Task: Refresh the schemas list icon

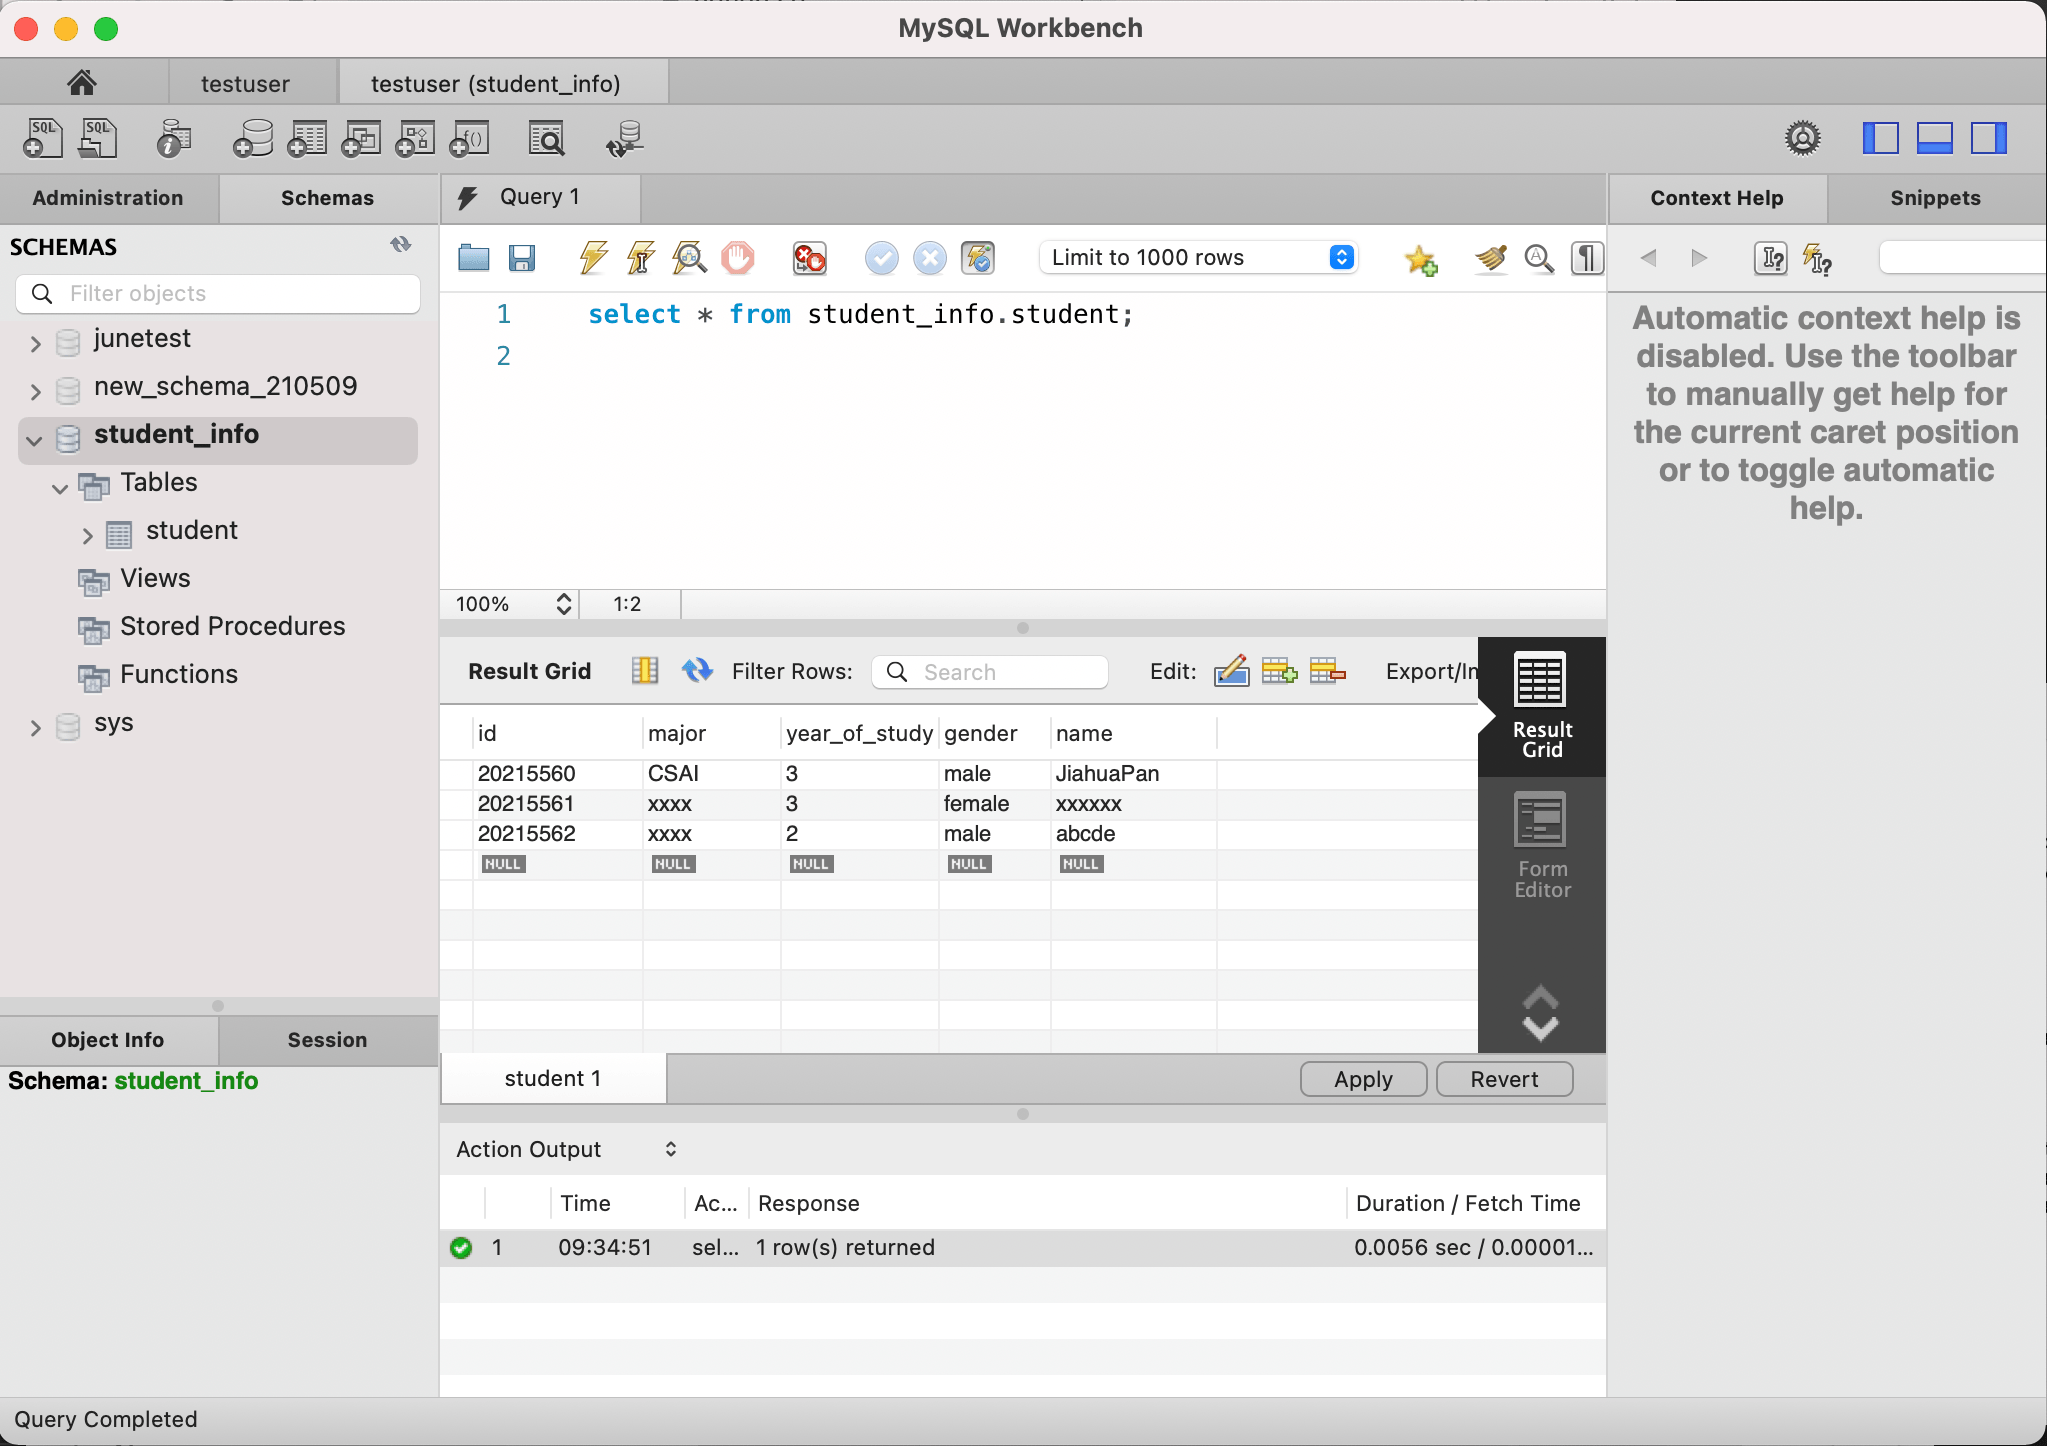Action: tap(401, 245)
